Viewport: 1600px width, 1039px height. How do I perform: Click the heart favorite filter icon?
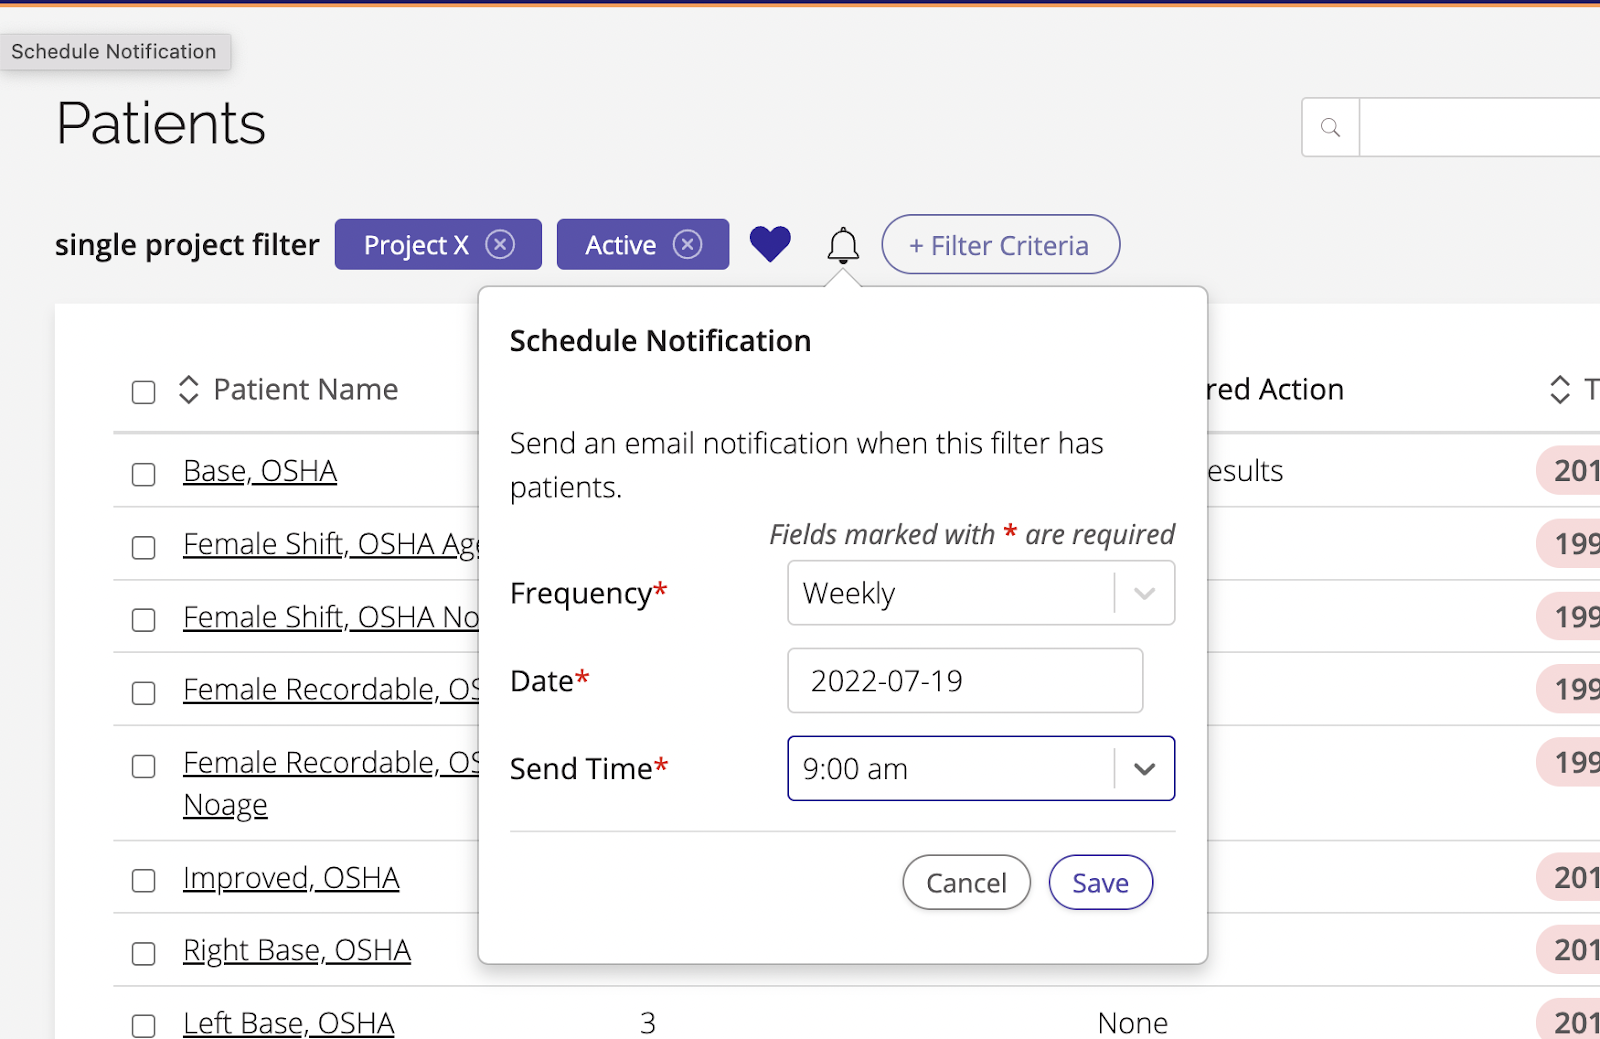click(770, 244)
